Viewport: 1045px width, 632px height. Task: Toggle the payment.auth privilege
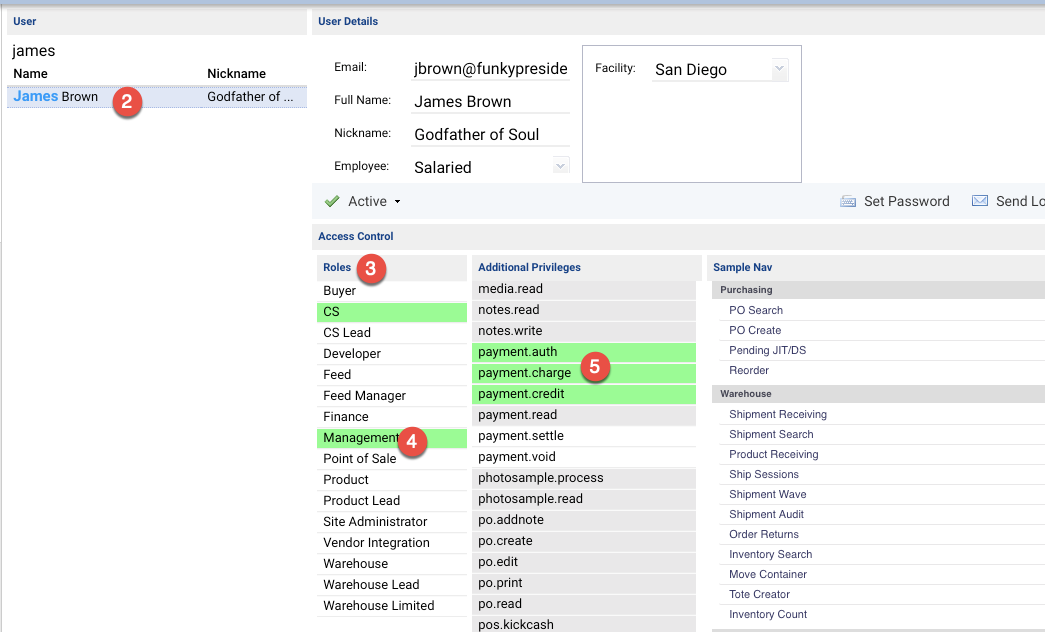(x=584, y=352)
